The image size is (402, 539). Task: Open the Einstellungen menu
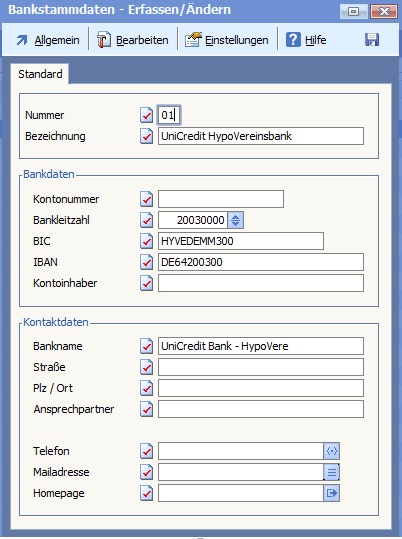[227, 40]
